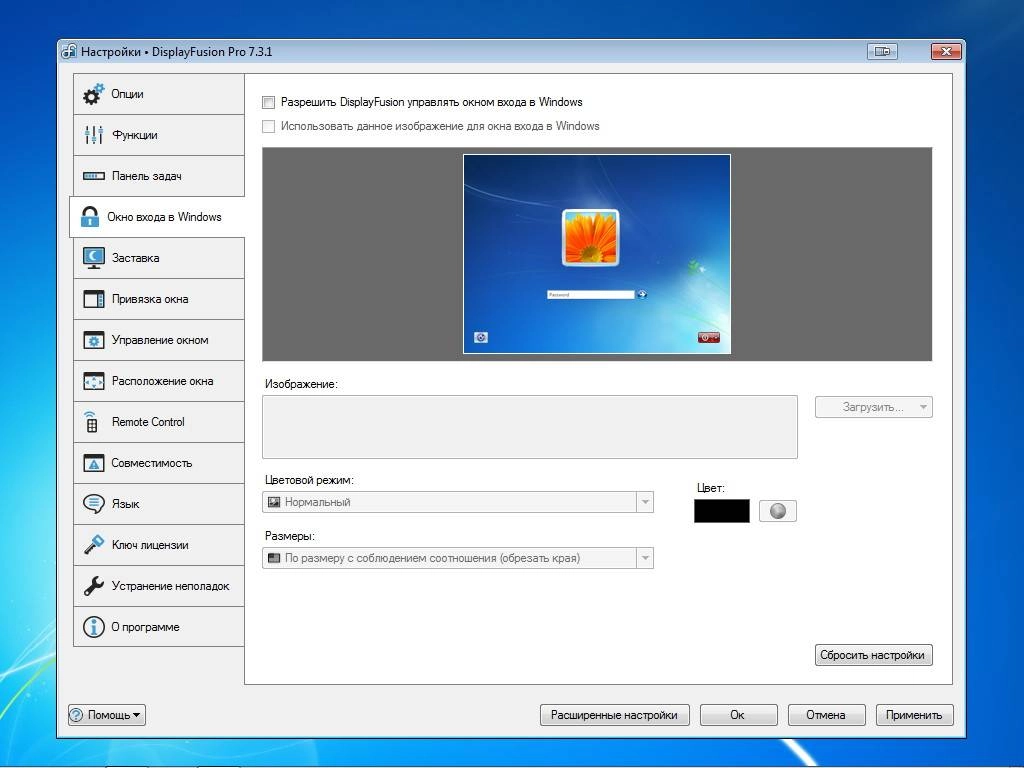Click the monitor layout button in title bar

[882, 52]
